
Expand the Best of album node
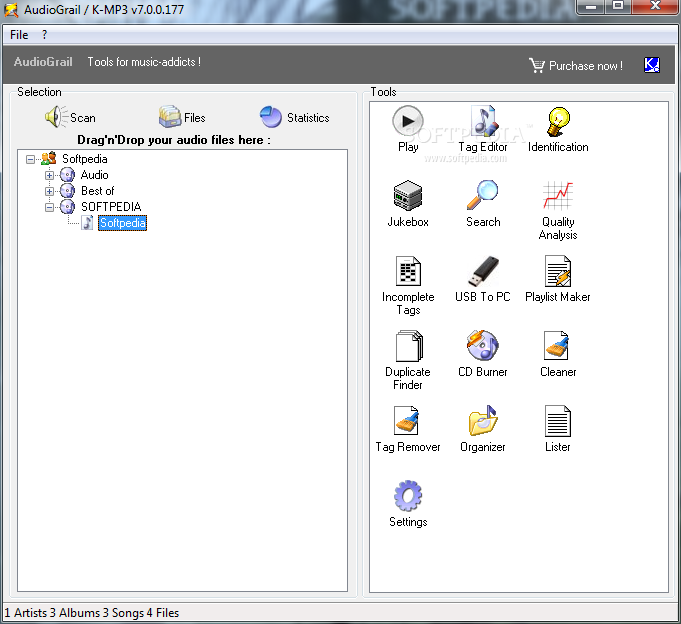tap(49, 191)
